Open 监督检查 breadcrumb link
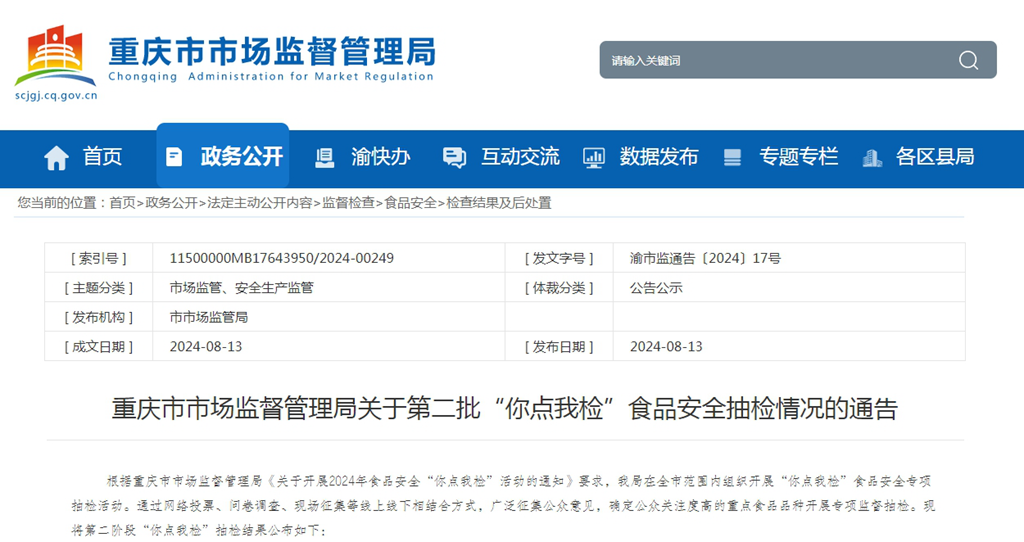The height and width of the screenshot is (542, 1024). click(x=348, y=203)
